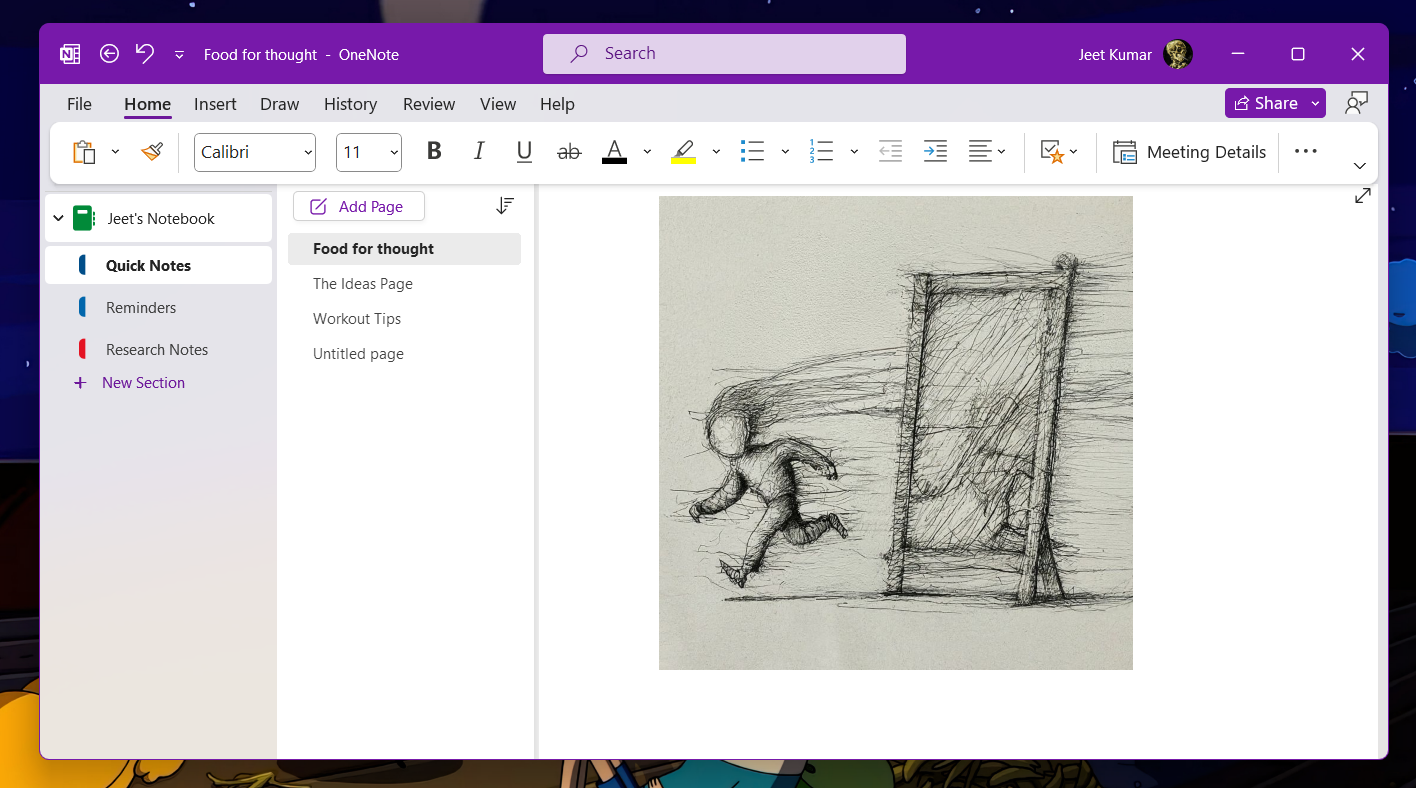
Task: Click the Meeting Details button
Action: click(x=1189, y=152)
